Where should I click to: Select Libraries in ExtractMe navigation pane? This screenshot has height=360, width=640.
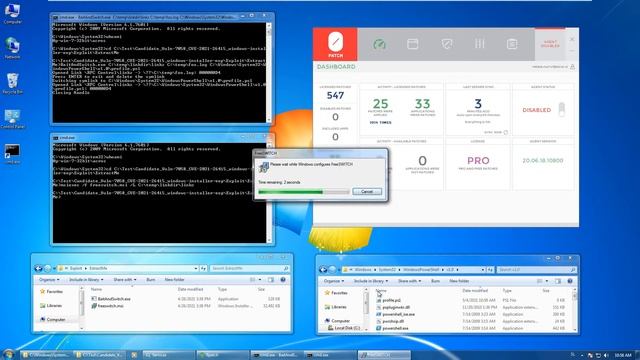coord(54,305)
